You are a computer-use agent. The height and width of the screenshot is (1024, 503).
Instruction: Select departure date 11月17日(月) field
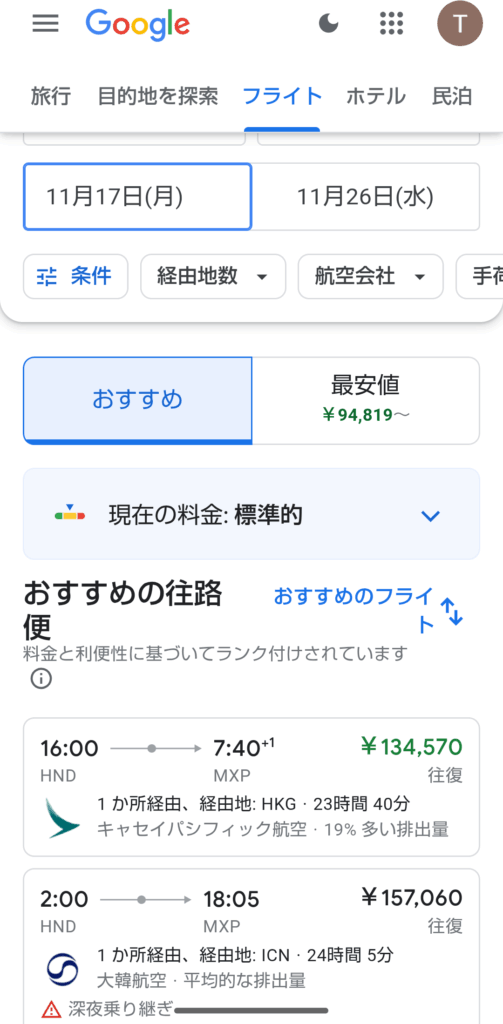137,197
